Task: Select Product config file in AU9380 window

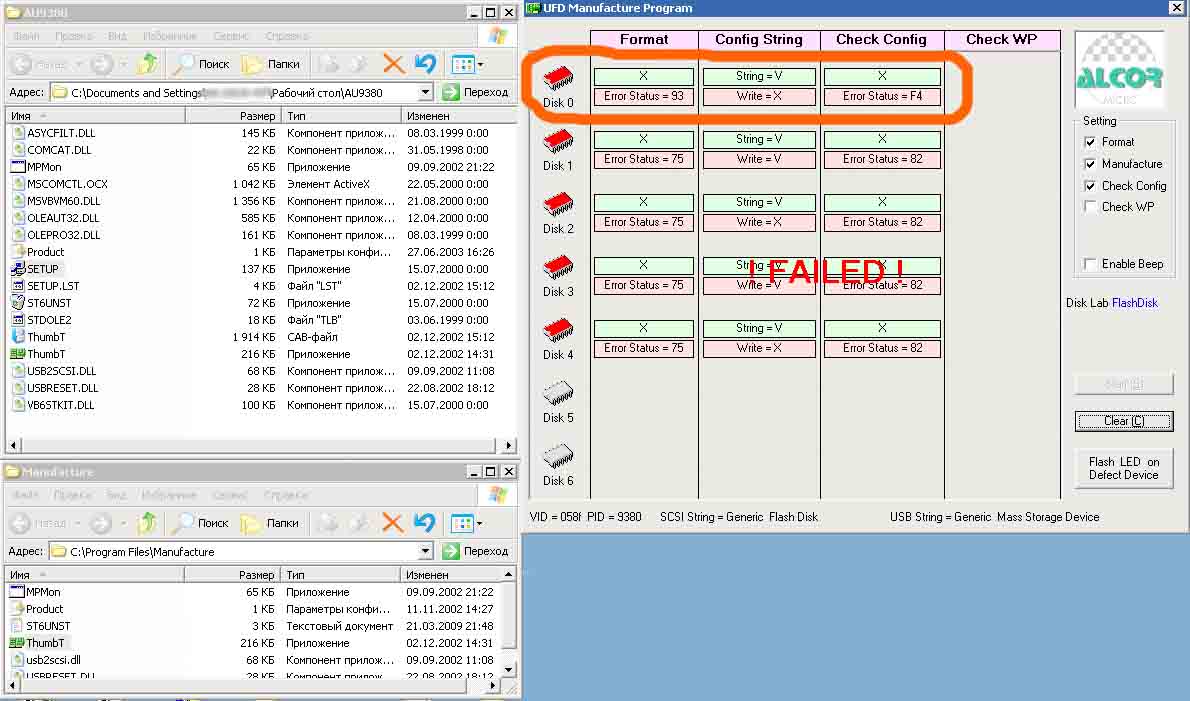Action: point(38,252)
